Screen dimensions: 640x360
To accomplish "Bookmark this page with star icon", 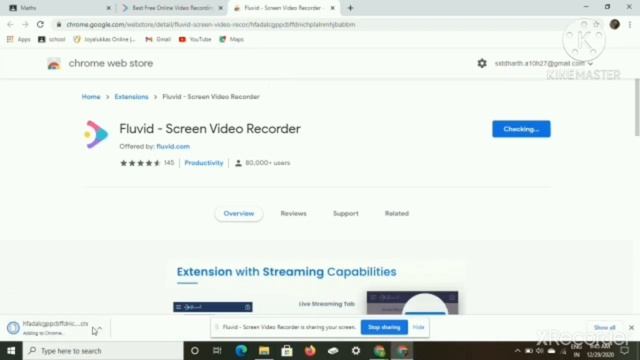I will [x=596, y=24].
